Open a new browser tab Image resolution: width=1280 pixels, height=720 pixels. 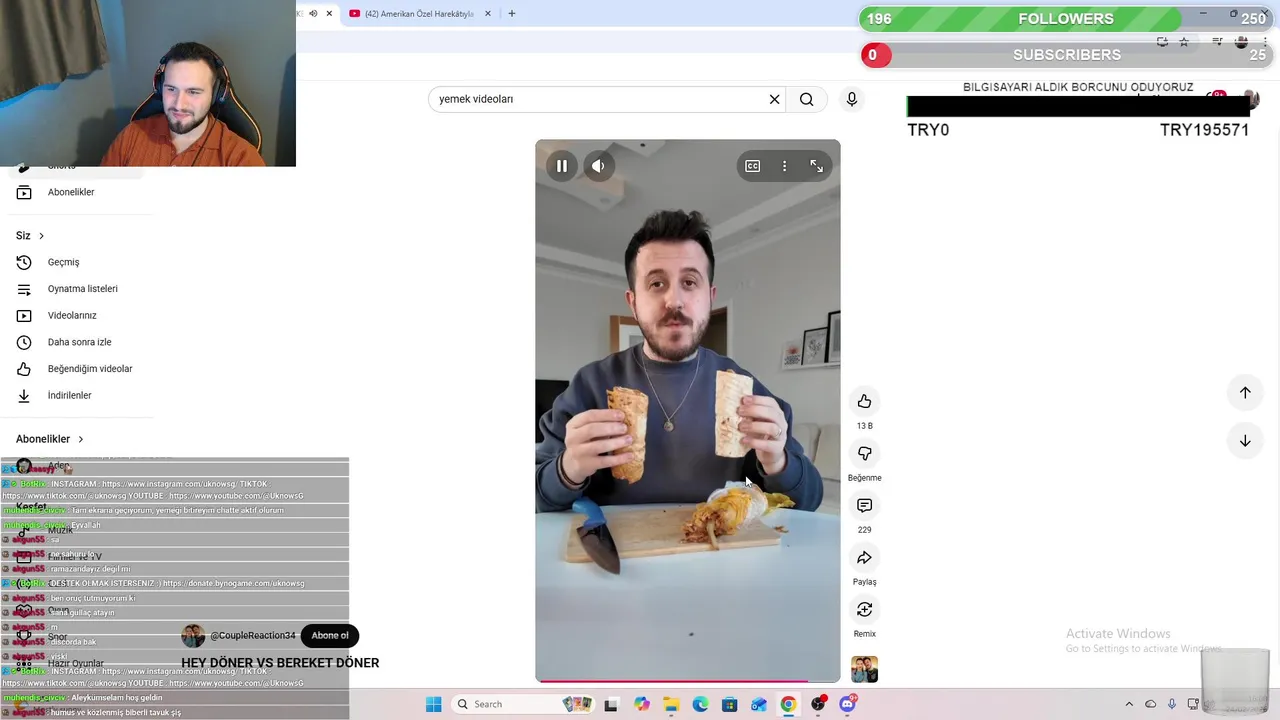click(x=512, y=14)
